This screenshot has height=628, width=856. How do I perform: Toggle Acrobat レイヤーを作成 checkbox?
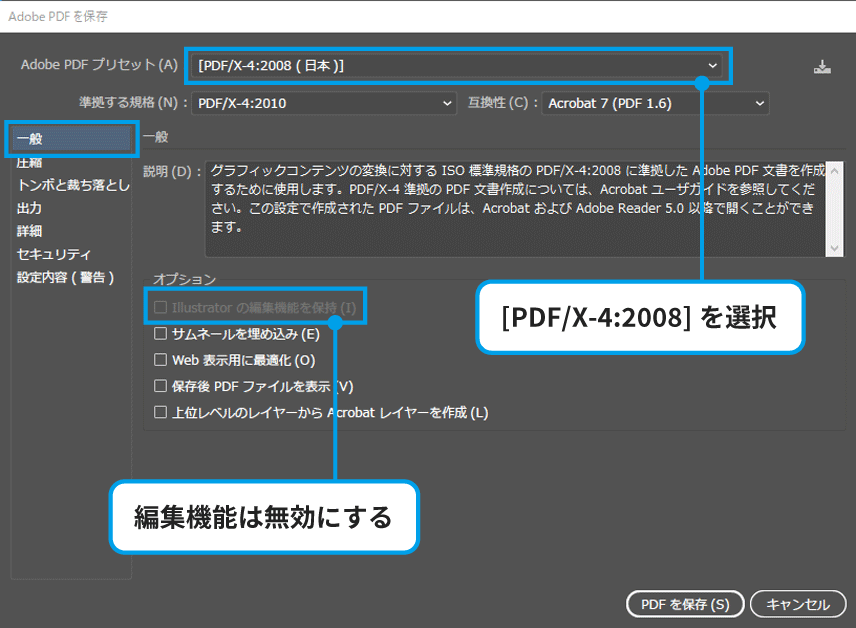pos(161,412)
